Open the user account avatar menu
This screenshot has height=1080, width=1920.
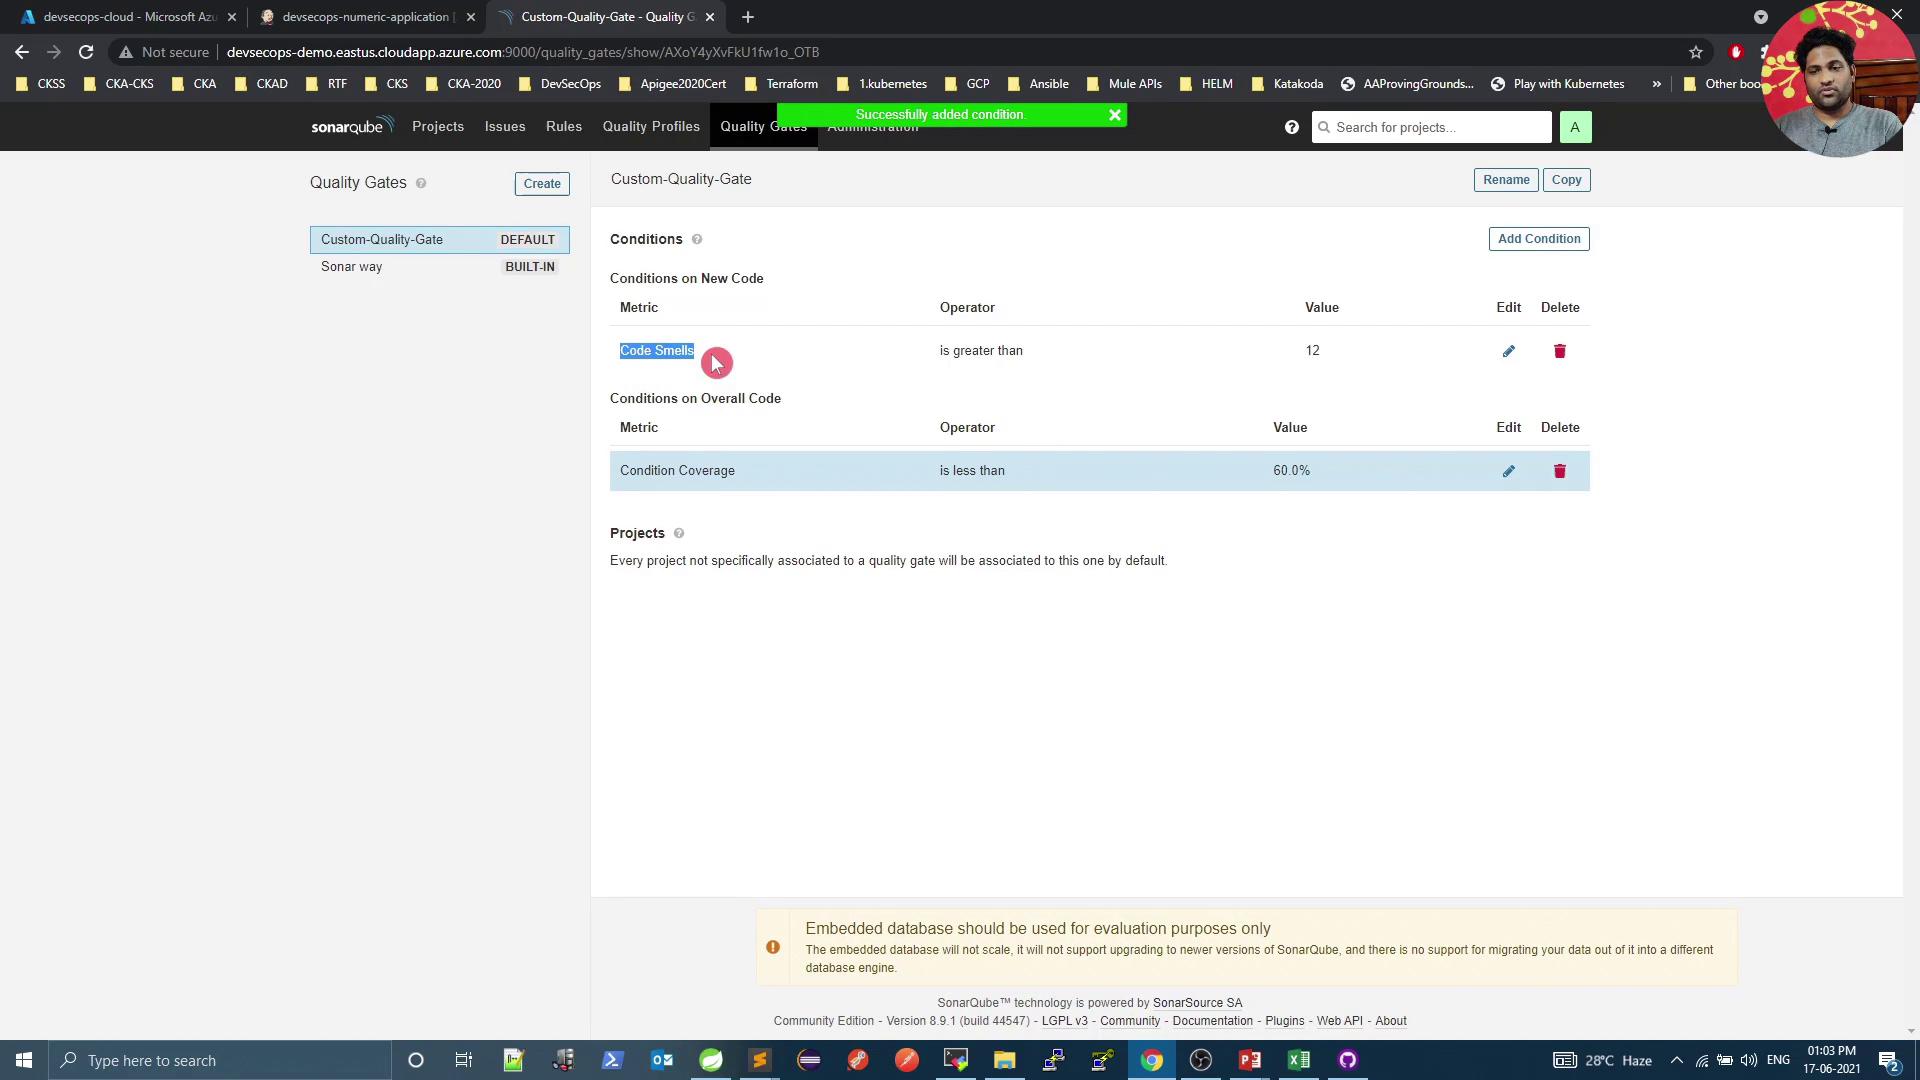click(1574, 127)
